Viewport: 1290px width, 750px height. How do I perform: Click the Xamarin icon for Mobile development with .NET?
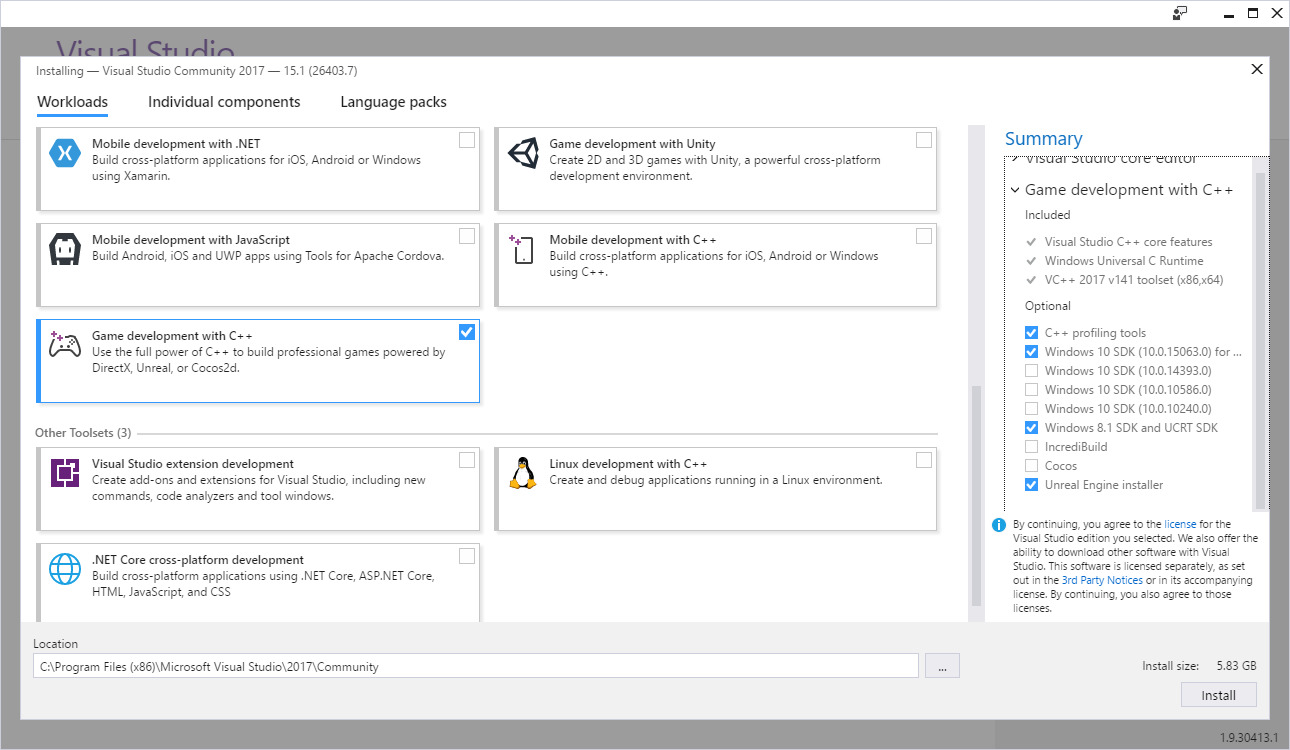coord(65,153)
